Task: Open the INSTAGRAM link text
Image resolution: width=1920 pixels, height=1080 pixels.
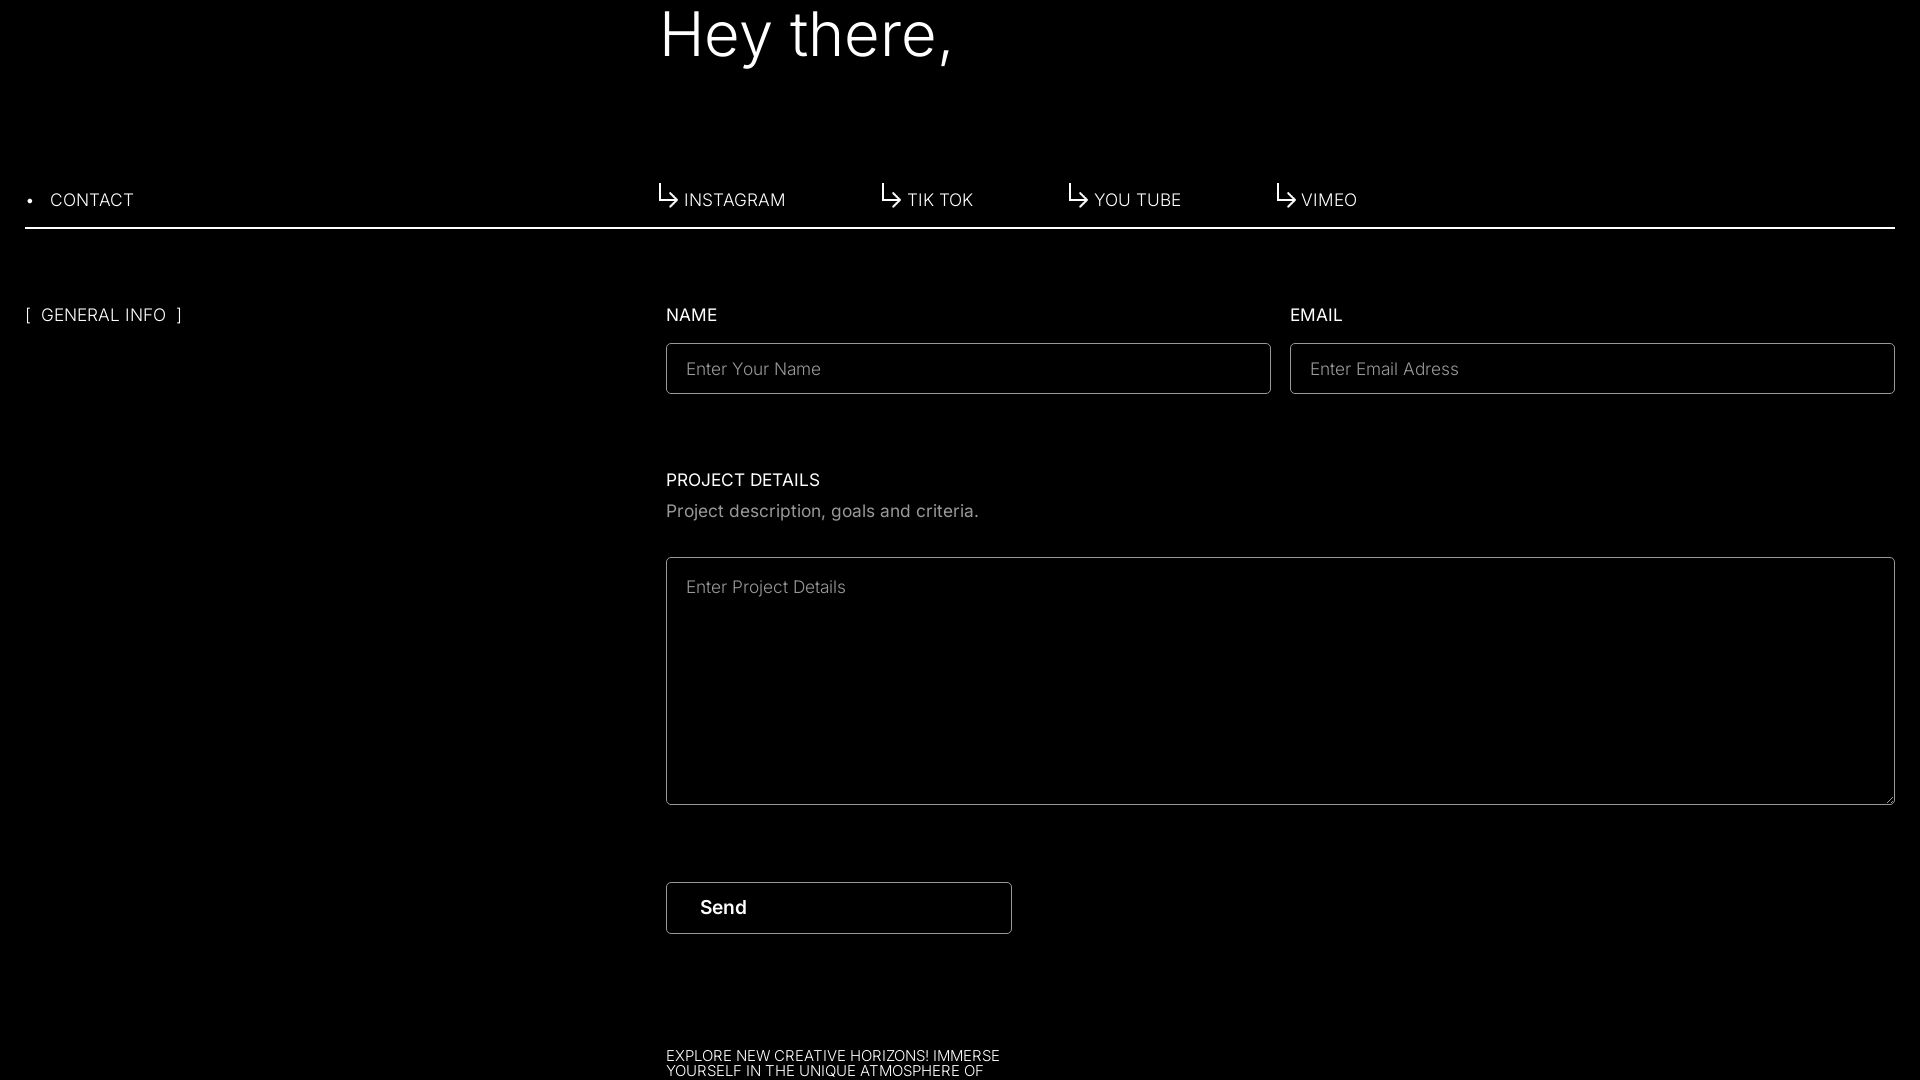Action: [734, 200]
